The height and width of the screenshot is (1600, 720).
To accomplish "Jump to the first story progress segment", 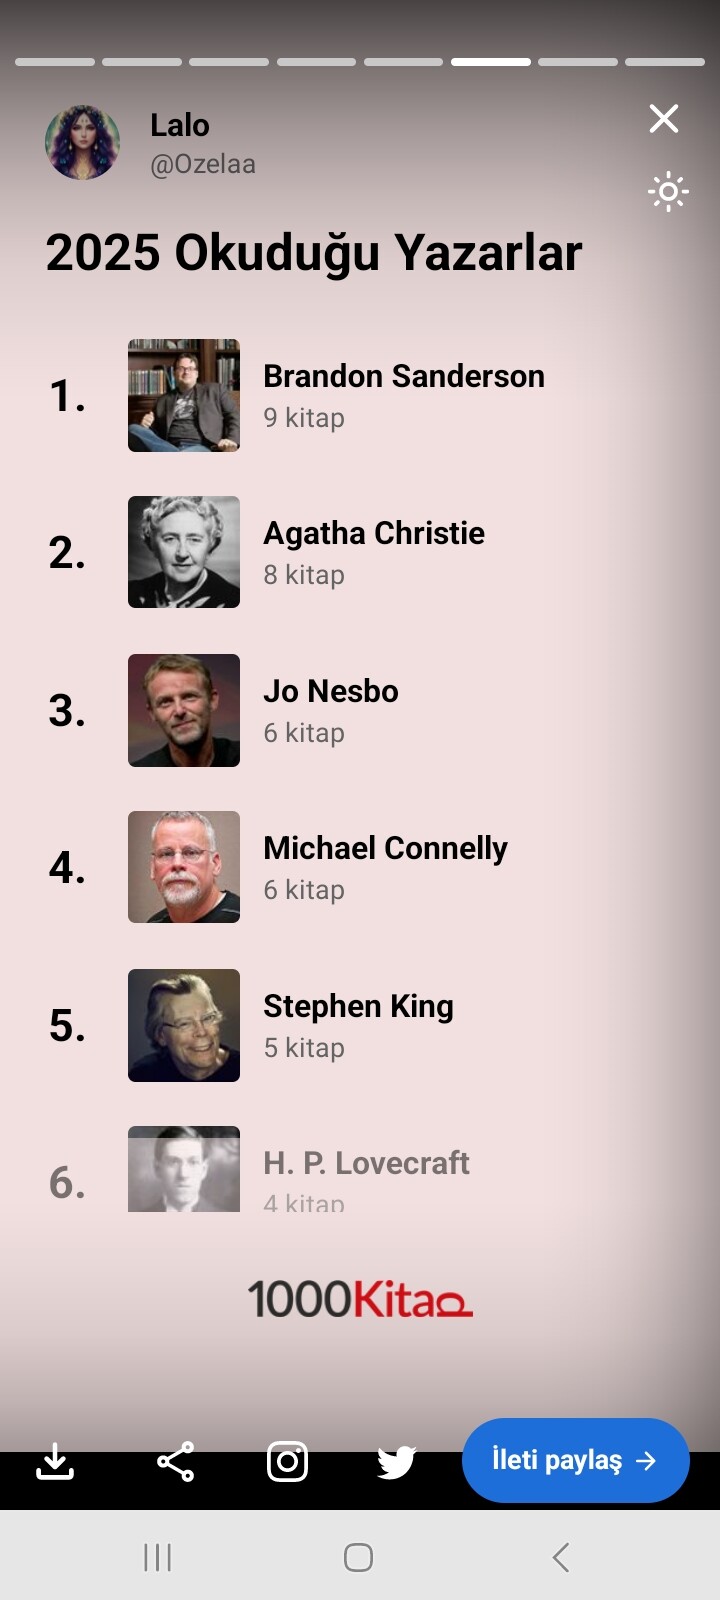I will 55,62.
